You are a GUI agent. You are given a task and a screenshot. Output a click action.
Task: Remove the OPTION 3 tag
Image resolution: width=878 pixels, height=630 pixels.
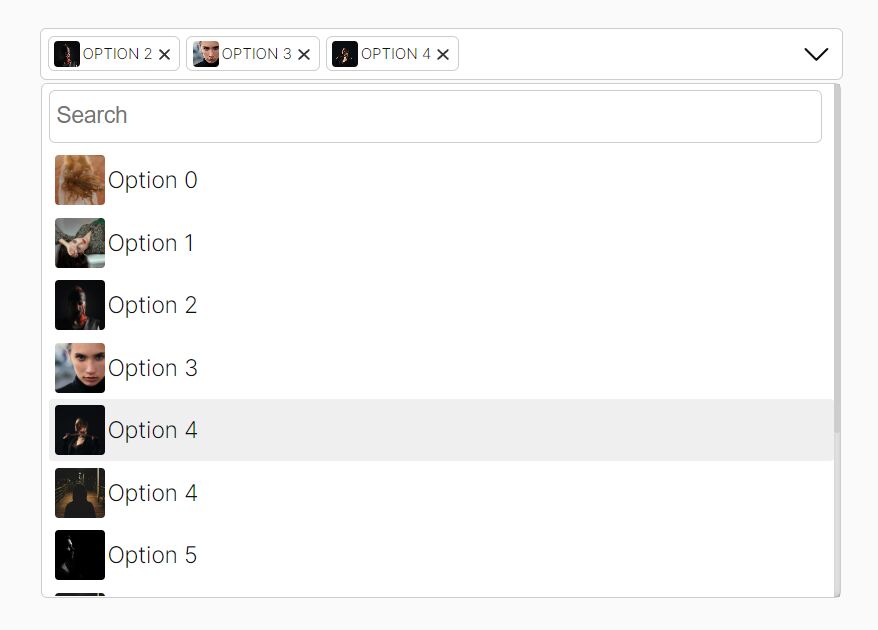tap(304, 54)
